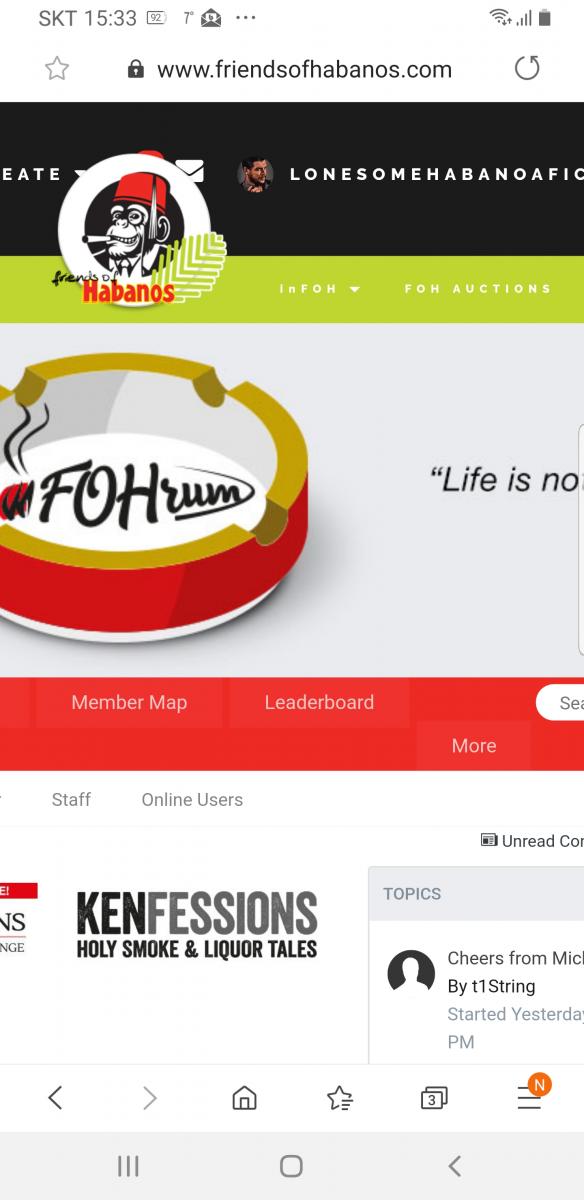Go to browser home page icon
Image resolution: width=584 pixels, height=1200 pixels.
click(244, 1098)
